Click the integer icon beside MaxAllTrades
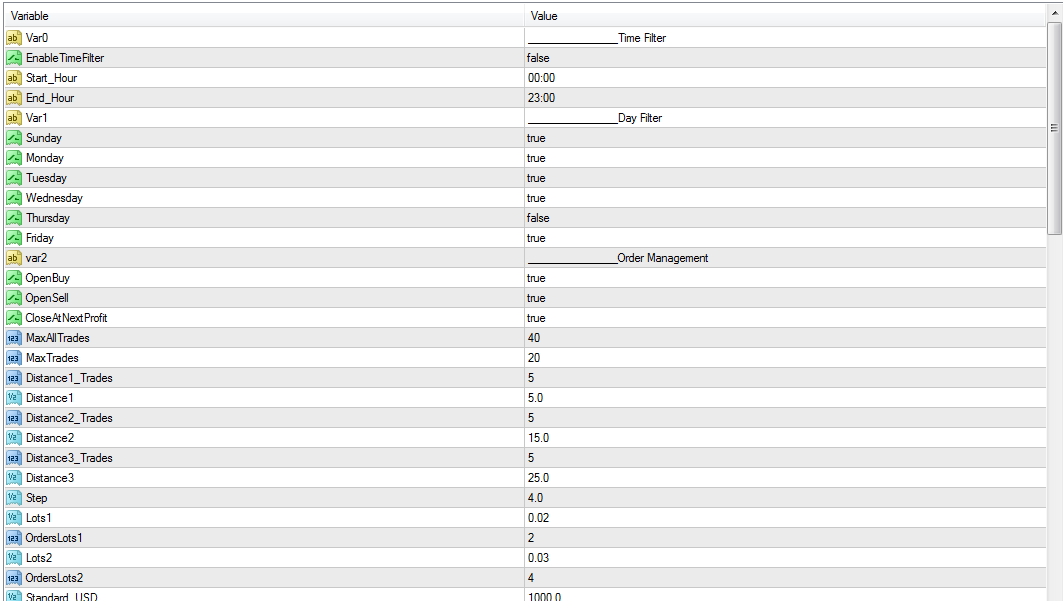This screenshot has height=601, width=1063. (x=14, y=337)
